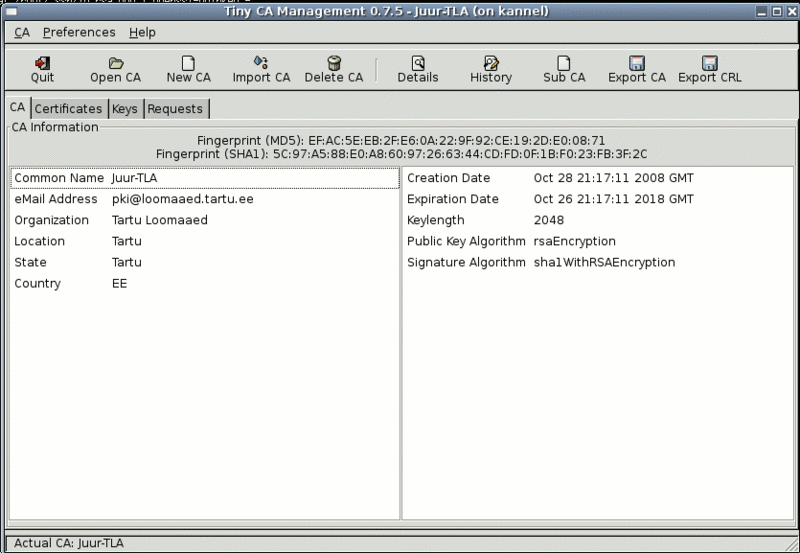The height and width of the screenshot is (553, 800).
Task: Open the CA History icon
Action: (x=491, y=63)
